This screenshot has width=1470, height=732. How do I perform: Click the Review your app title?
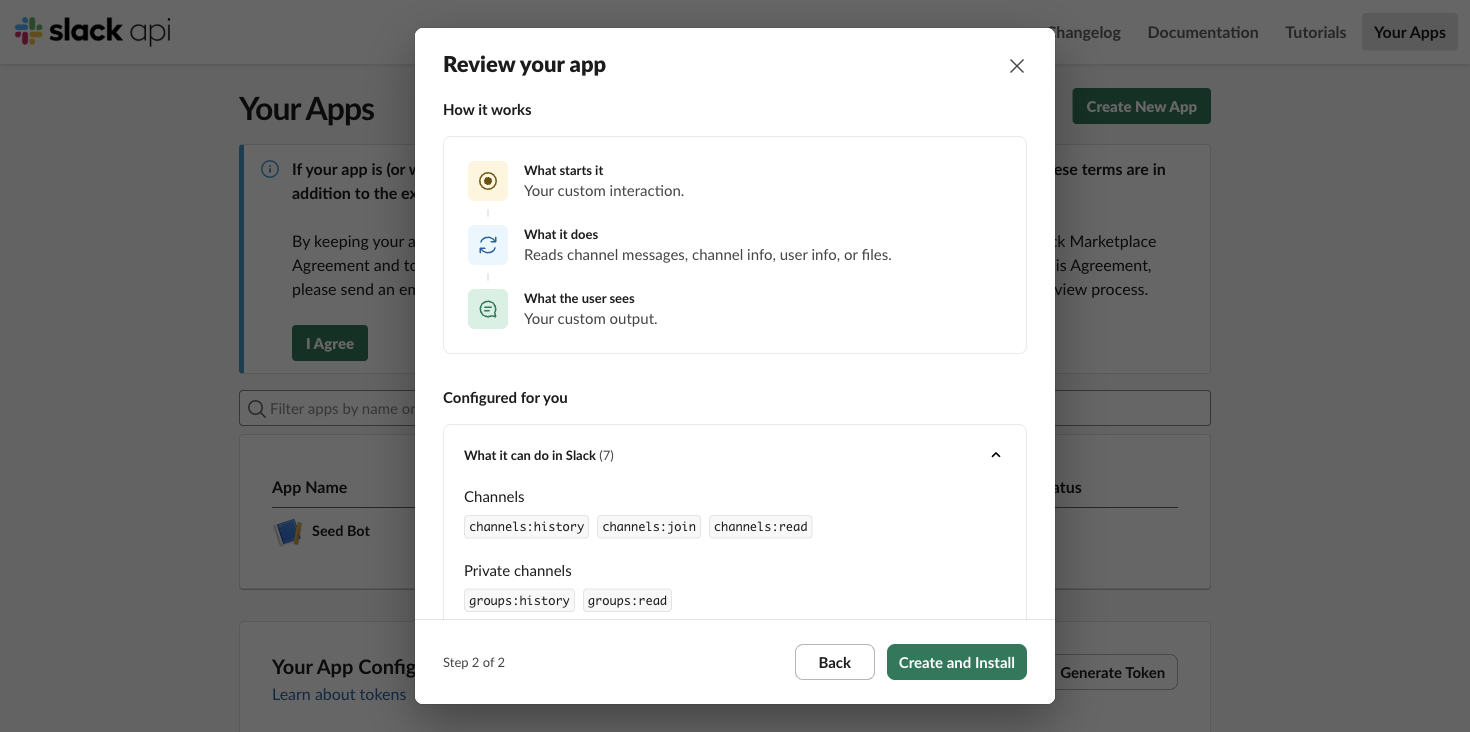tap(525, 65)
